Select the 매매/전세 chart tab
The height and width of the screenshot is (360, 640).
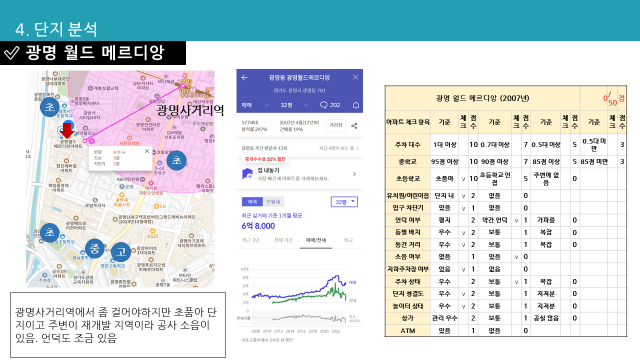(316, 240)
